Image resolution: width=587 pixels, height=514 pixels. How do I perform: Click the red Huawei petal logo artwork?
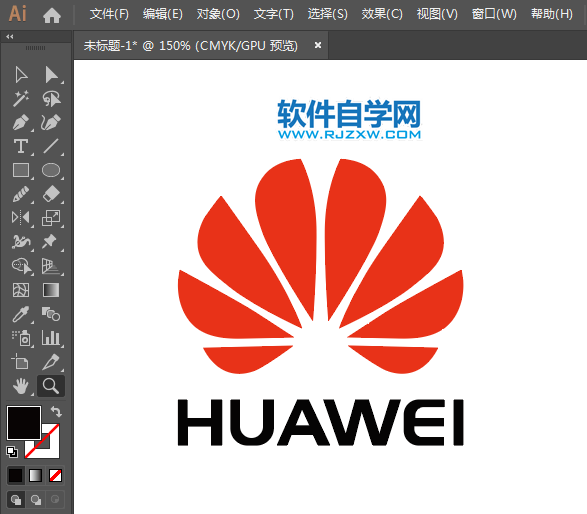pyautogui.click(x=320, y=266)
